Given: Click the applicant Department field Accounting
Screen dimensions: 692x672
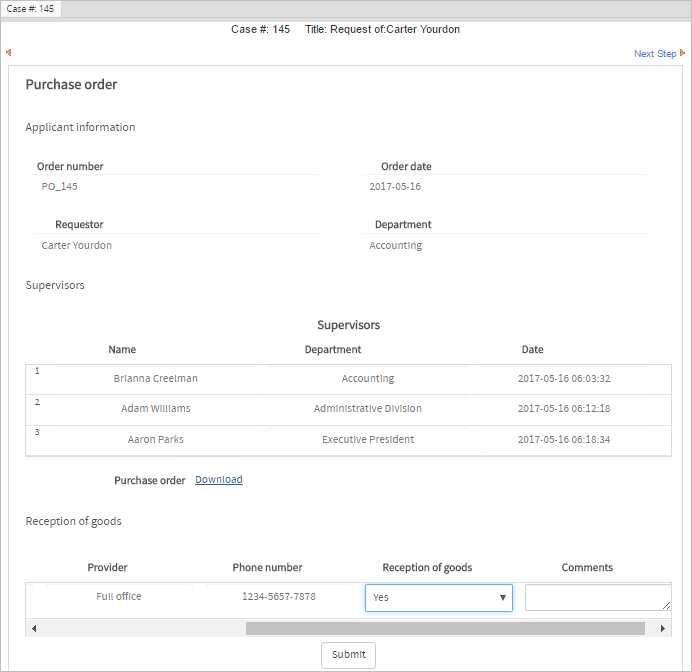Looking at the screenshot, I should click(506, 246).
